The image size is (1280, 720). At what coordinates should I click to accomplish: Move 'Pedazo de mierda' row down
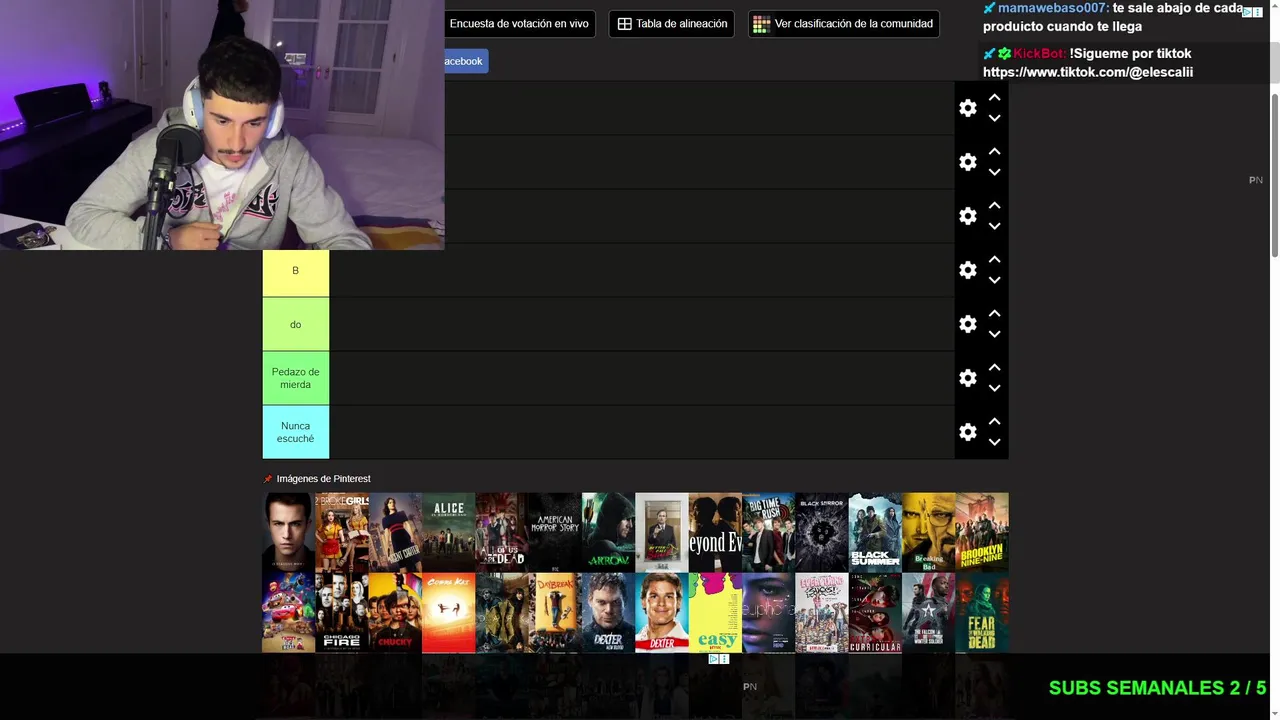(994, 388)
